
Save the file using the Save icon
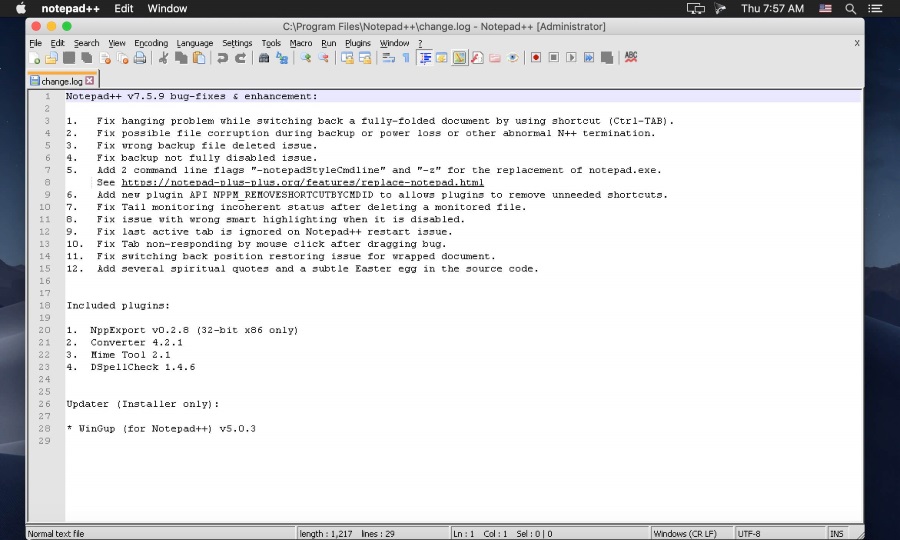click(69, 58)
